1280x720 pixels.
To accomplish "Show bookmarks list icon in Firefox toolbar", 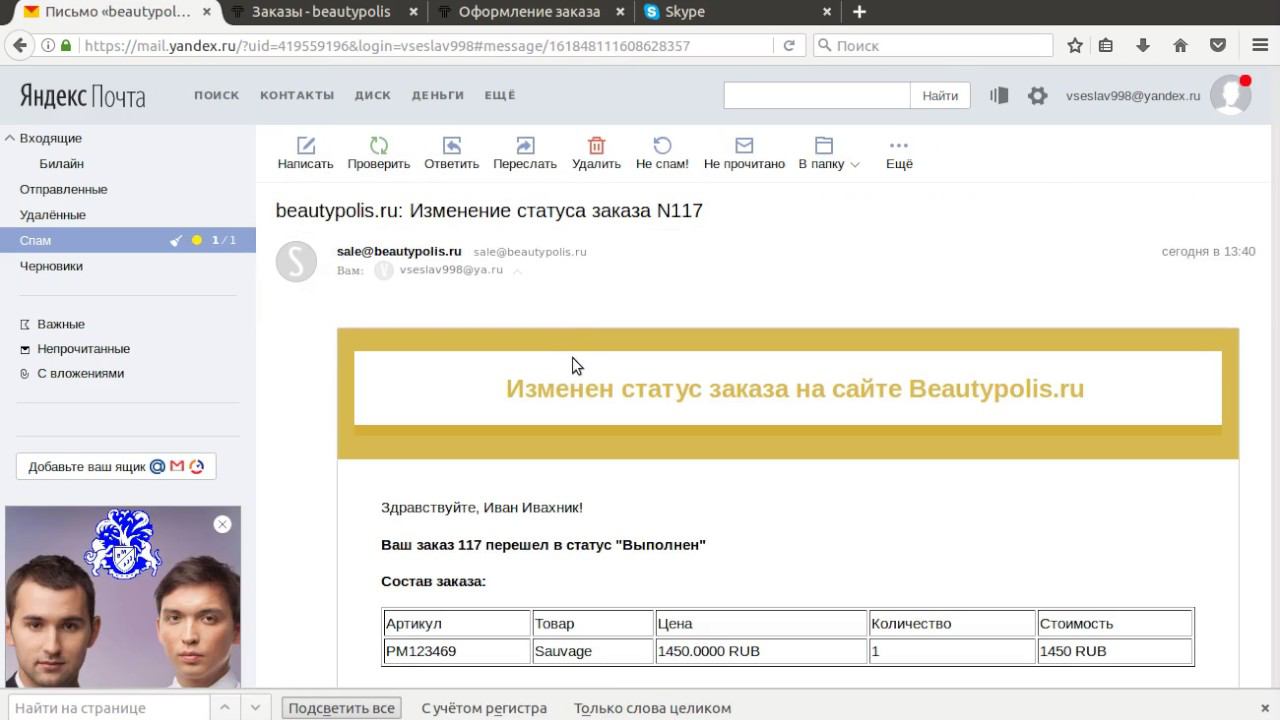I will coord(1106,46).
